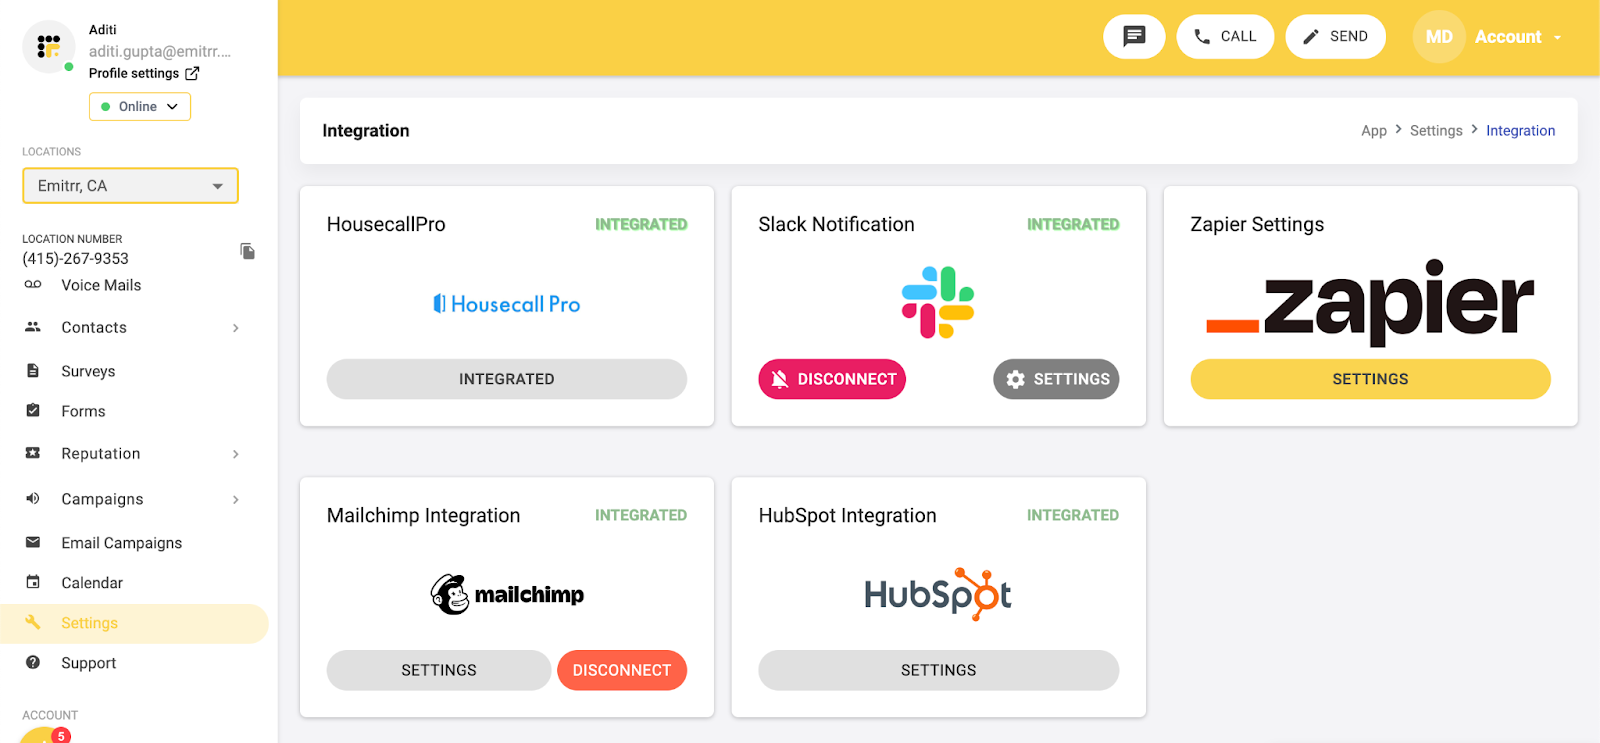Open the Emitrr, CA location dropdown
Screen dimensions: 1600x743
[131, 186]
